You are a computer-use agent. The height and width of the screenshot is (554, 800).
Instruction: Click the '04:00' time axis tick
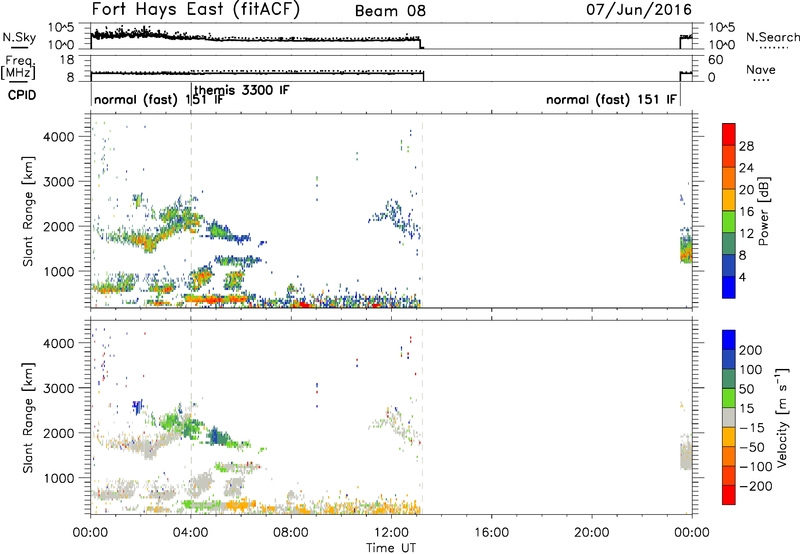click(191, 533)
